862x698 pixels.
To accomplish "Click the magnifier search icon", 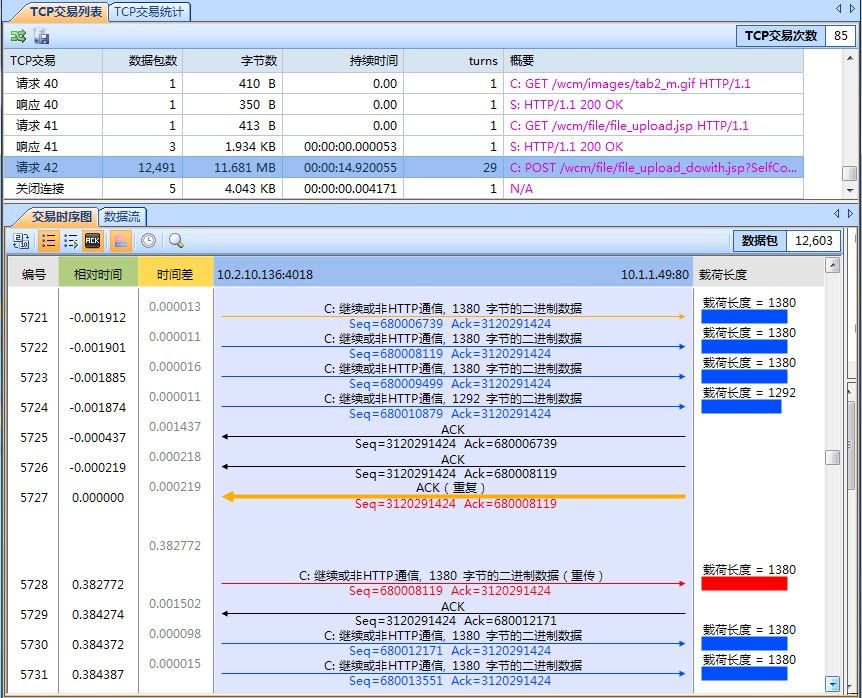I will (x=176, y=240).
